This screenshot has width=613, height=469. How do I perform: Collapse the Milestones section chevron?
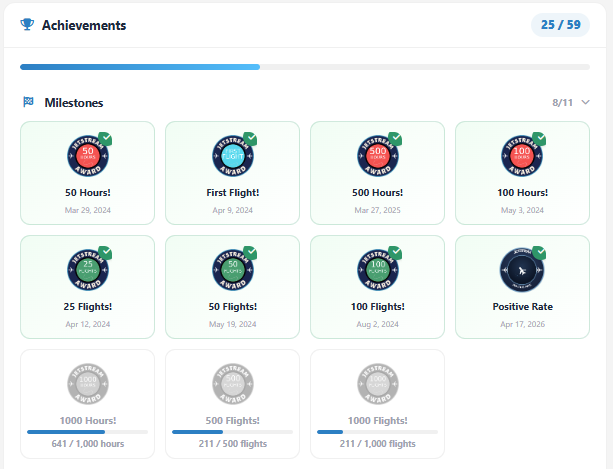pyautogui.click(x=585, y=102)
